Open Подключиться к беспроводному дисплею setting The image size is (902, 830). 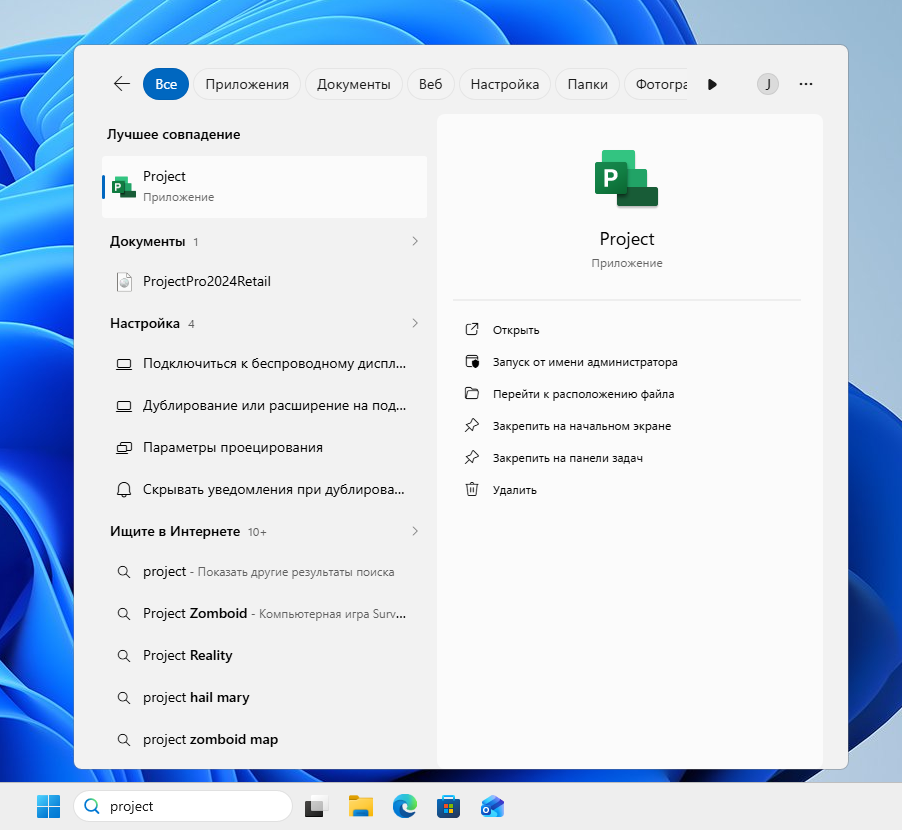264,364
